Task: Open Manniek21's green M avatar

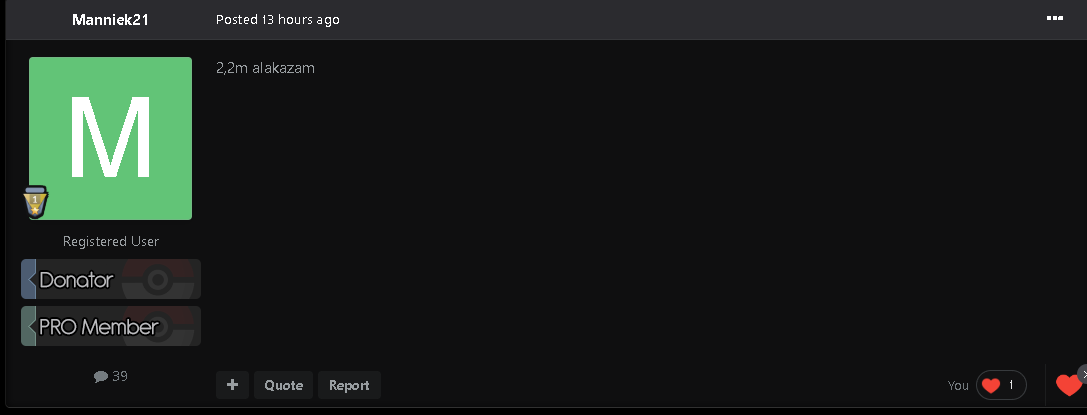Action: [x=110, y=139]
